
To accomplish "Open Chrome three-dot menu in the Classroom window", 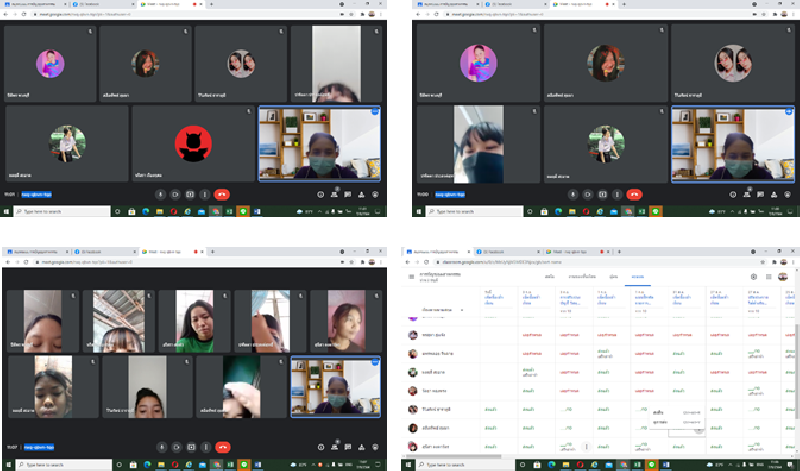I will (x=792, y=260).
